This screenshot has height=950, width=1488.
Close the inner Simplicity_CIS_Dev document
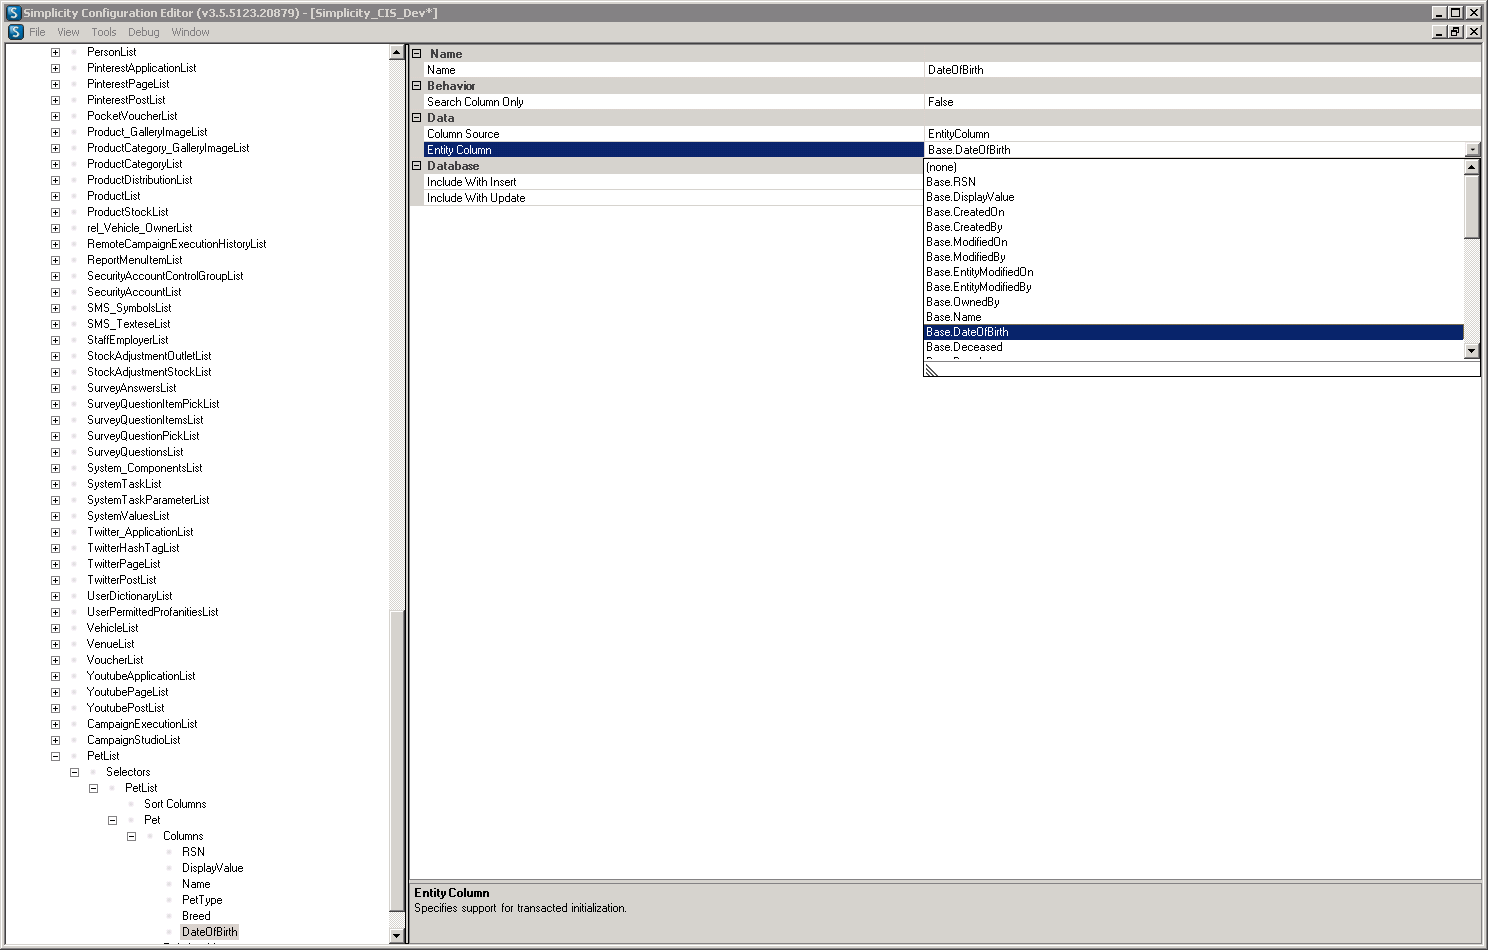point(1473,32)
